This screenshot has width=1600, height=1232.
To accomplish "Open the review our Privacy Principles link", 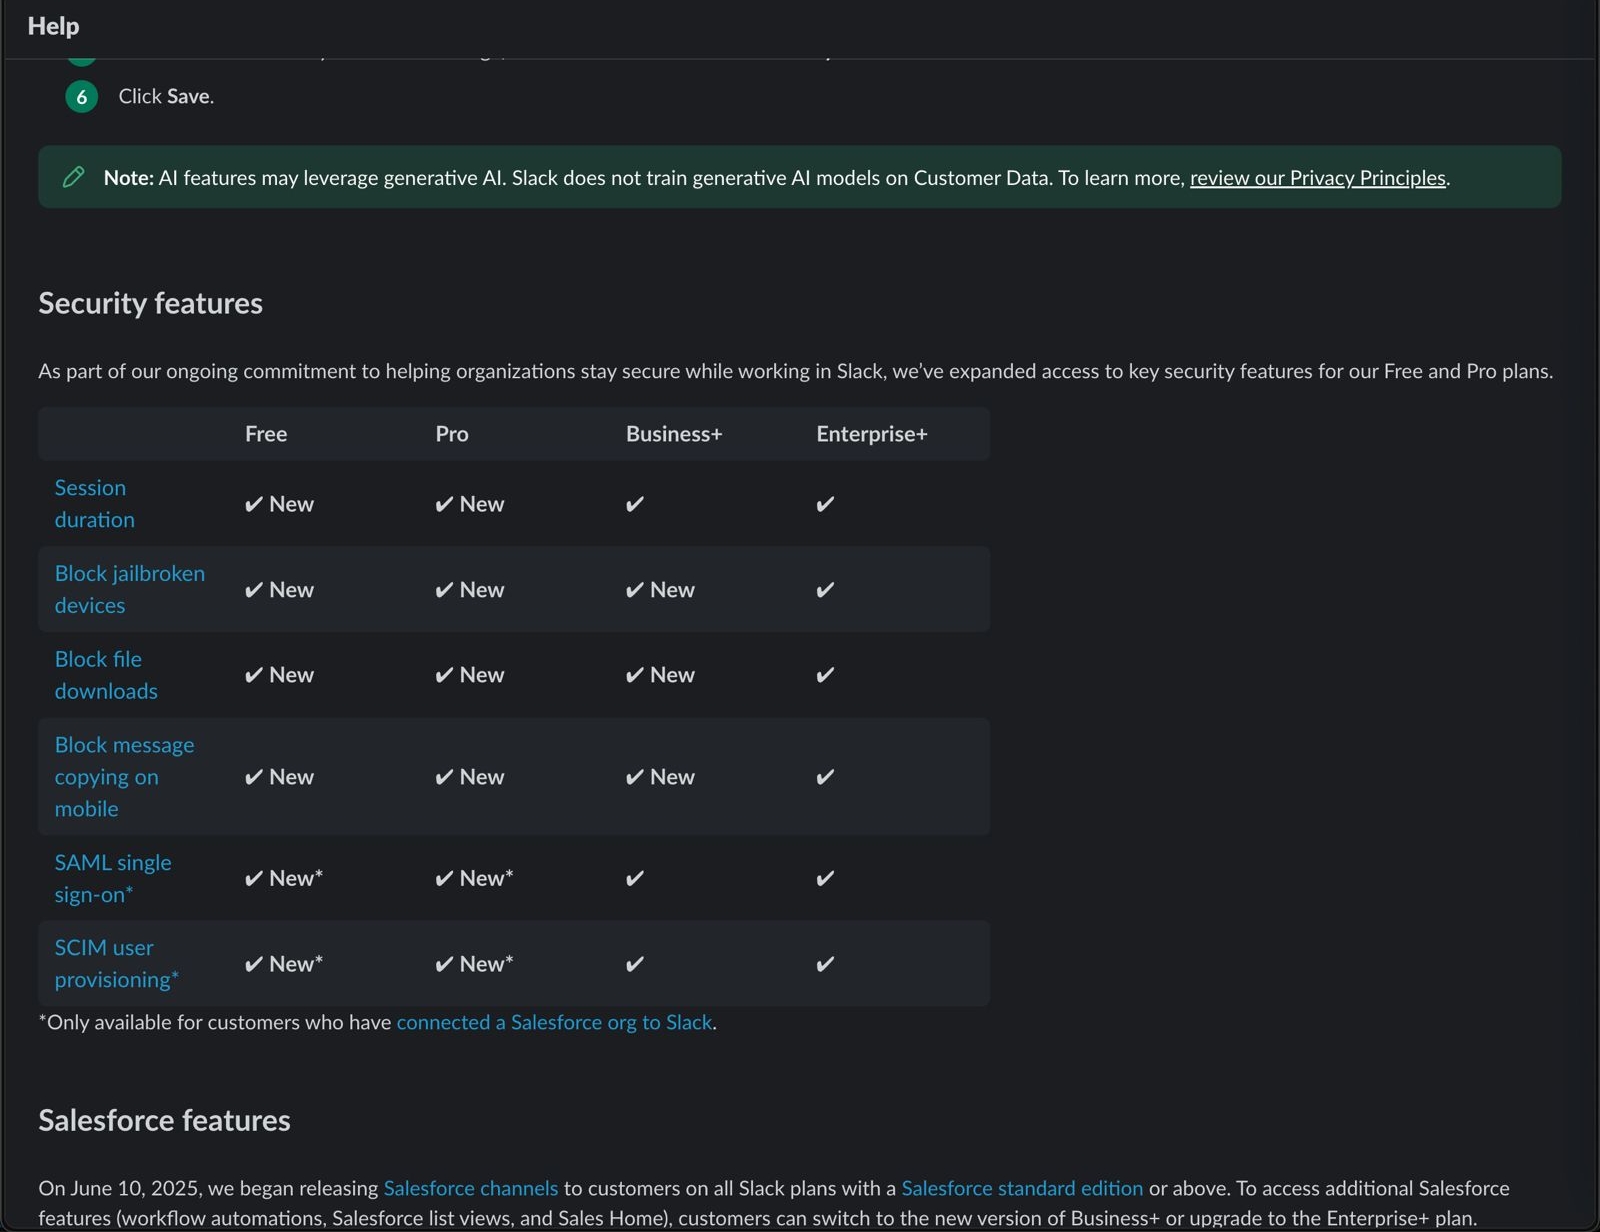I will [x=1317, y=178].
